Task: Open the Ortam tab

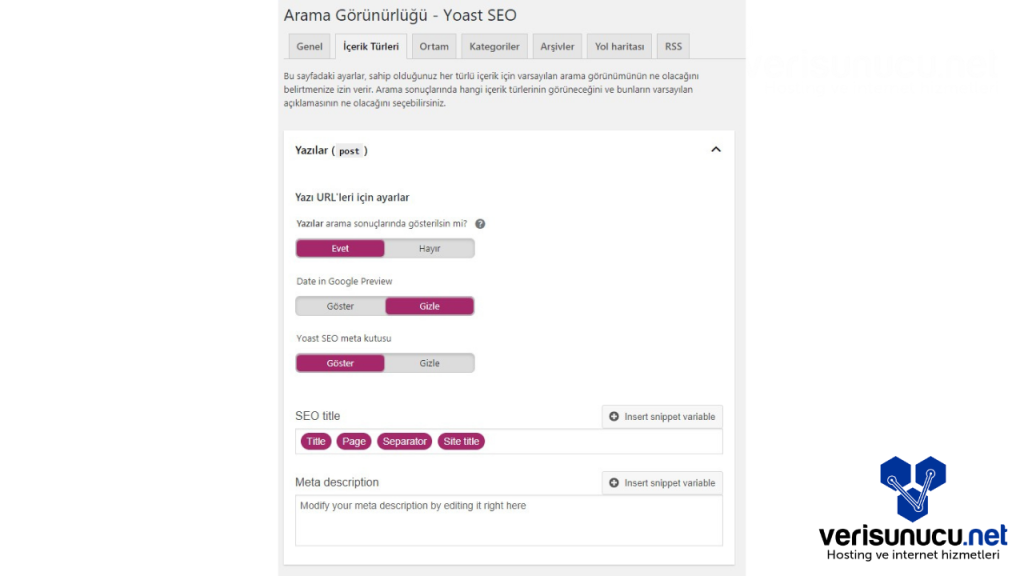Action: click(434, 47)
